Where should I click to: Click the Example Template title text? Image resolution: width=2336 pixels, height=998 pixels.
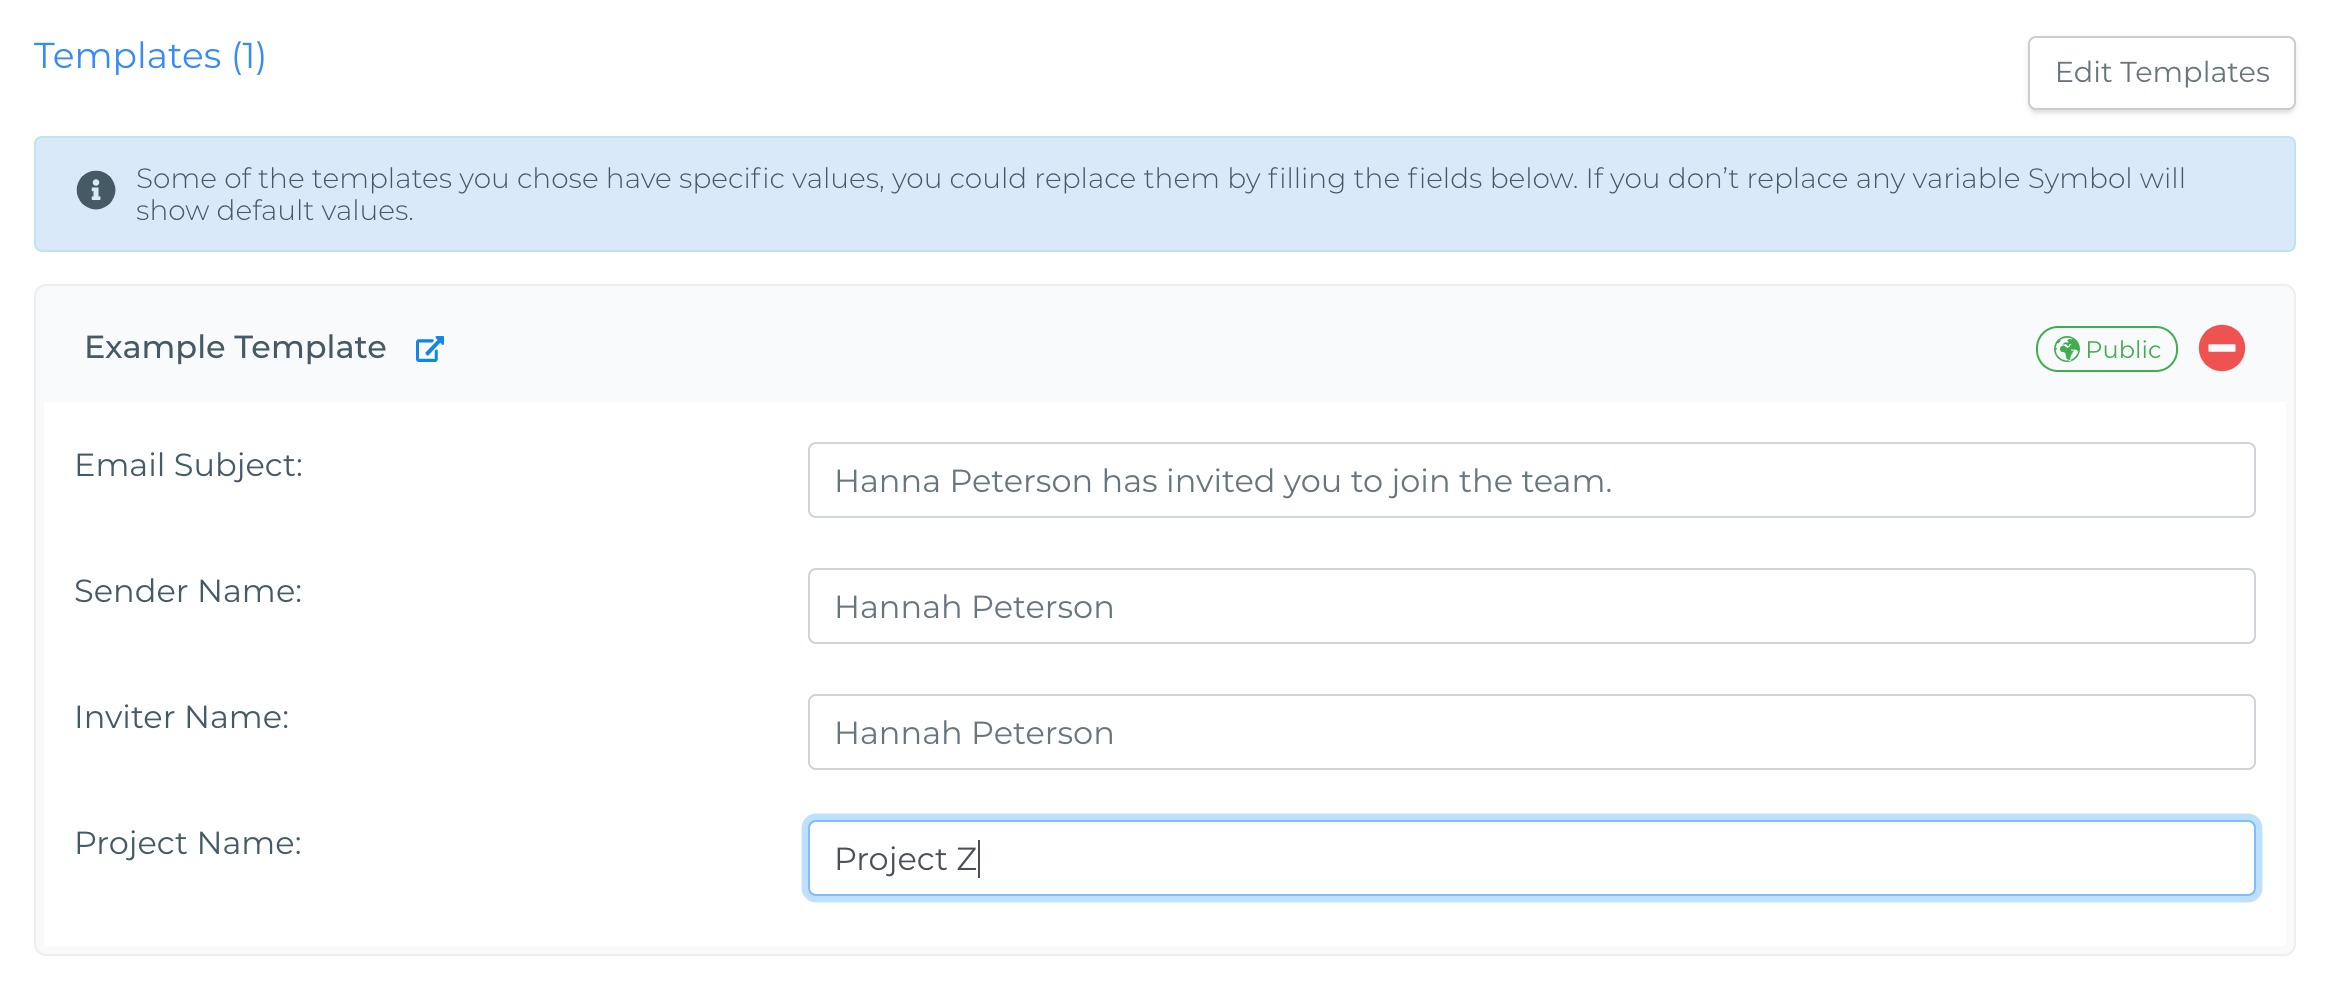pos(235,347)
